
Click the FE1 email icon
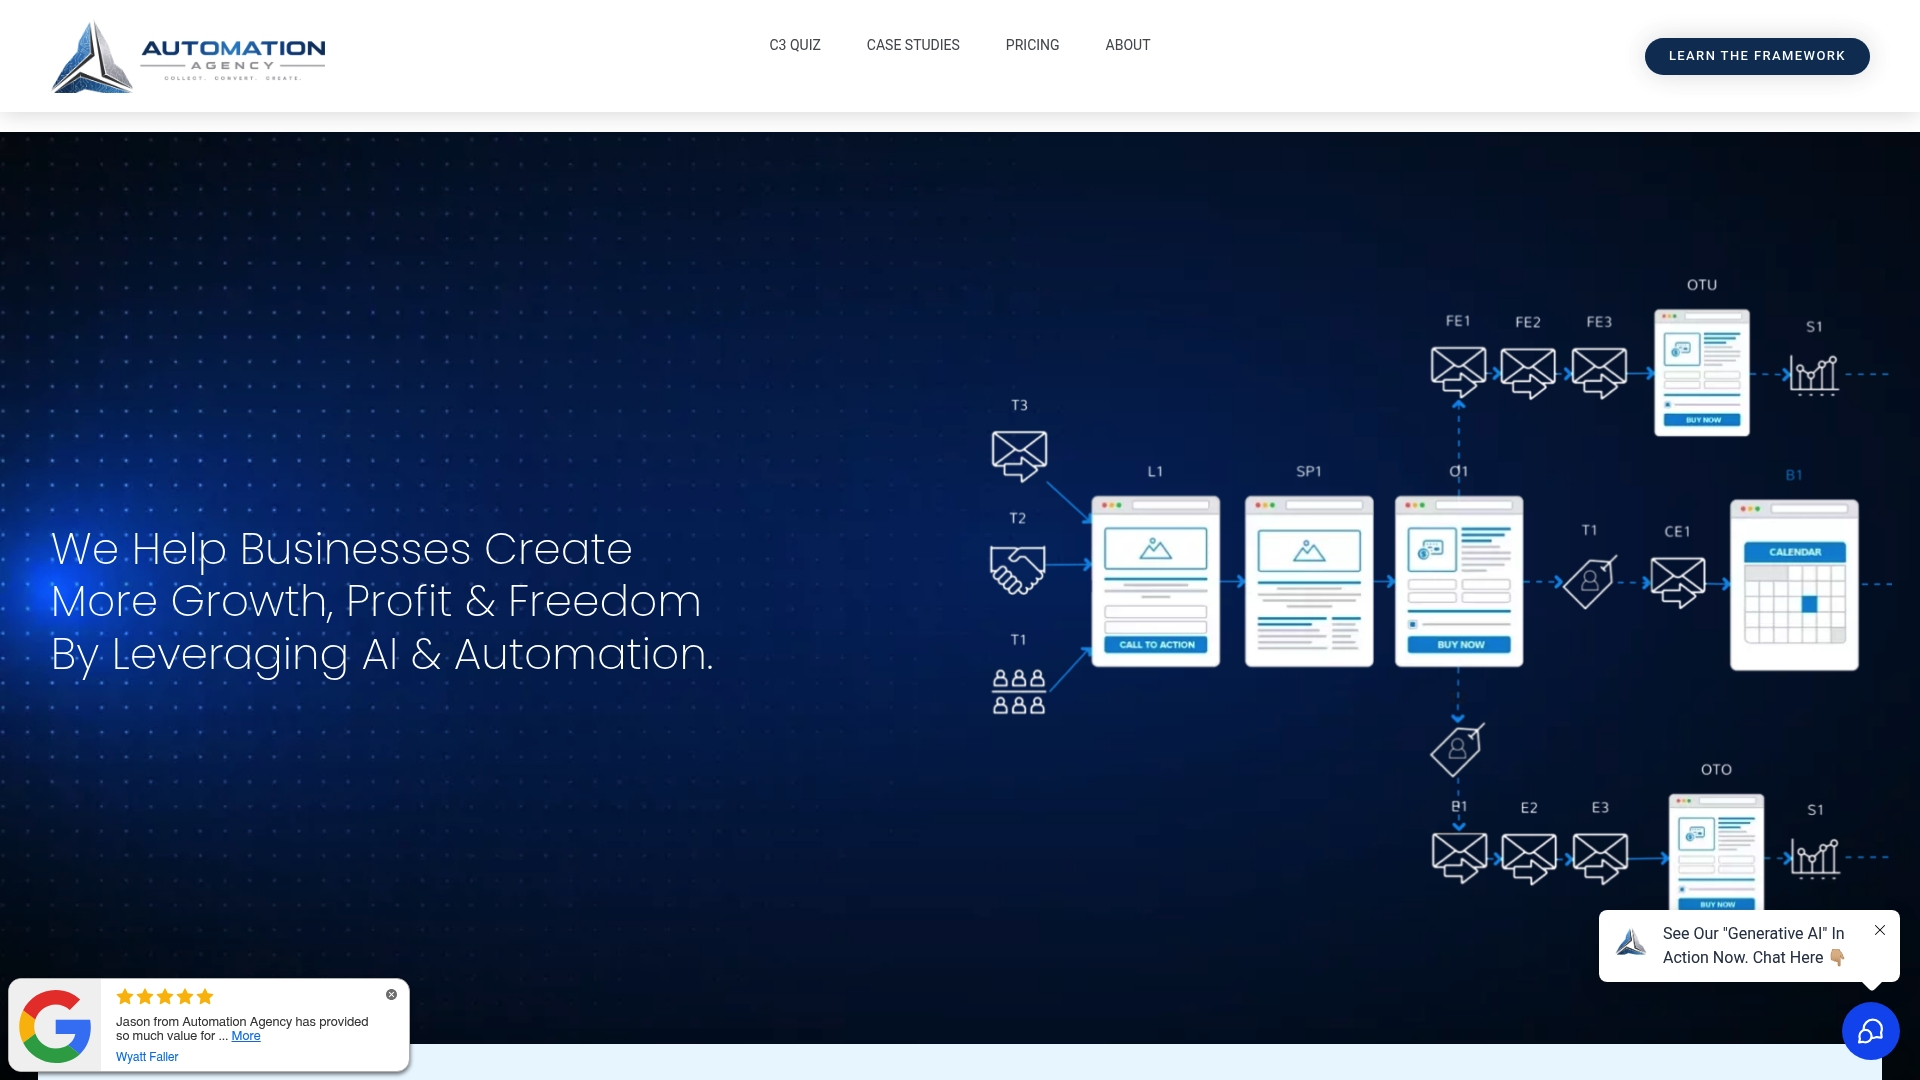[1458, 372]
